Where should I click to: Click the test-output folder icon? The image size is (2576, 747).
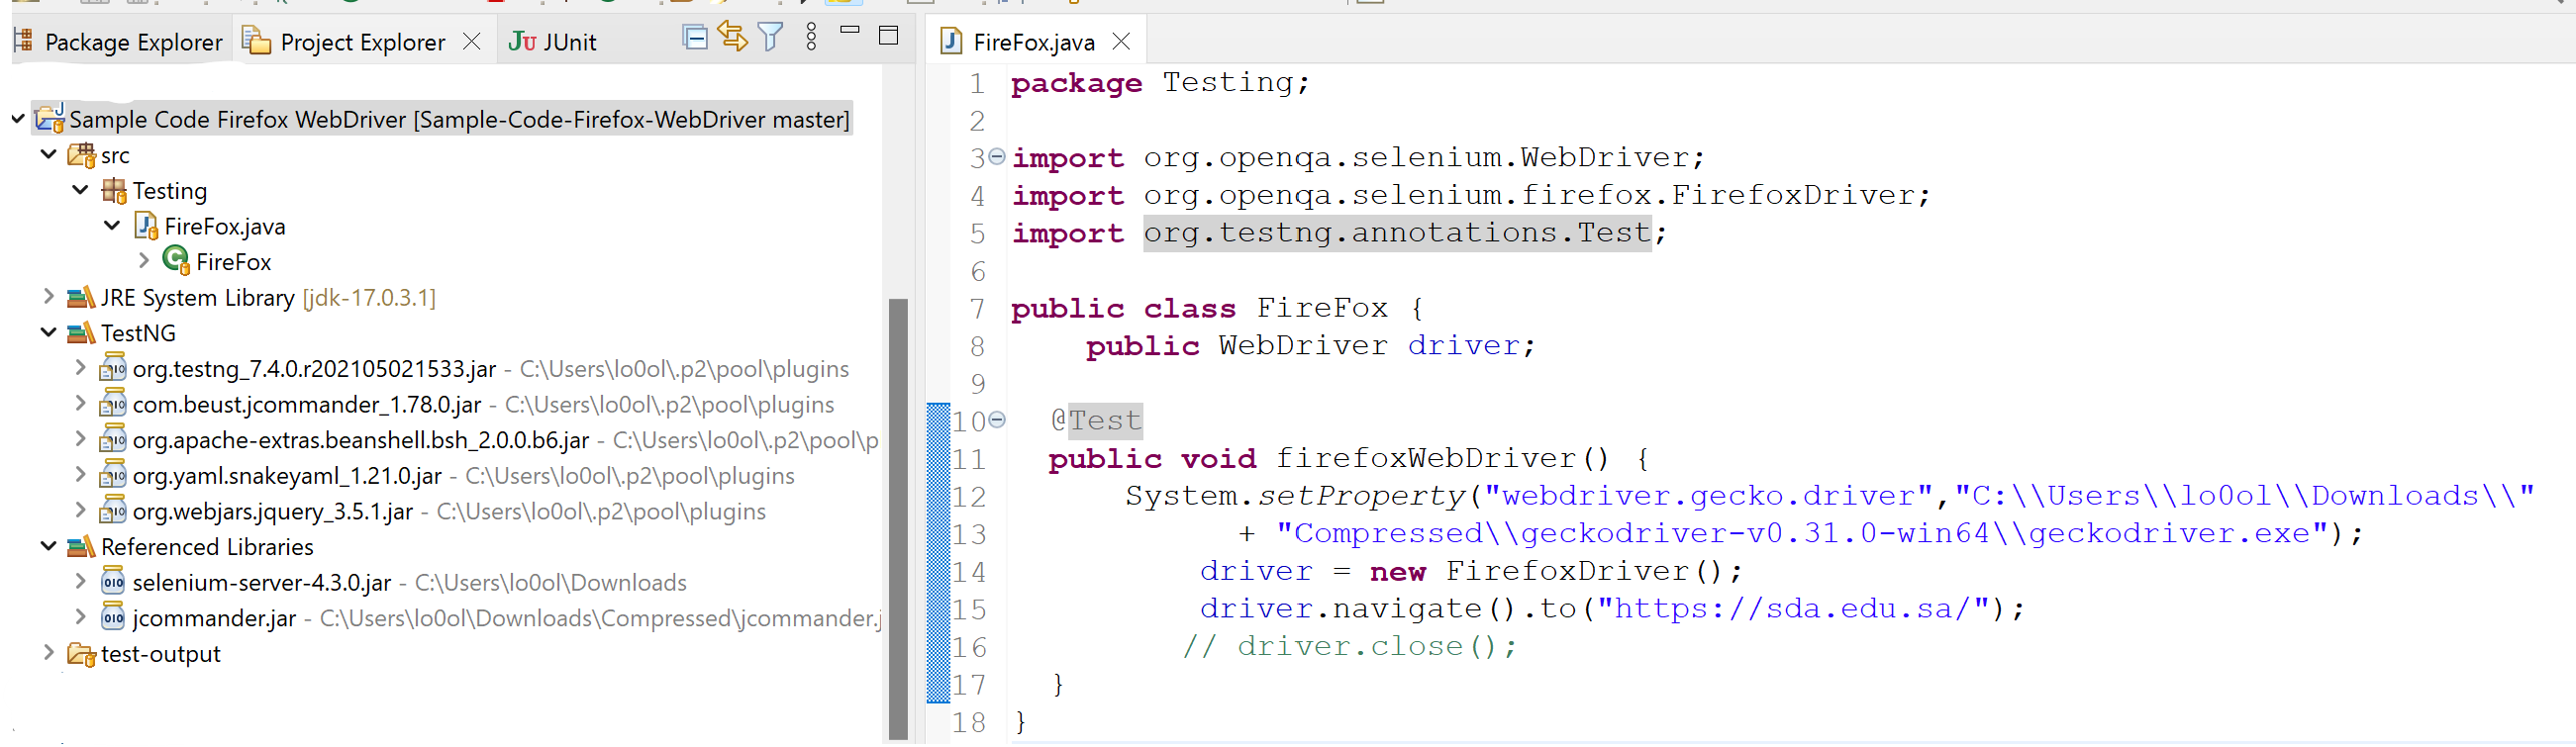(81, 654)
